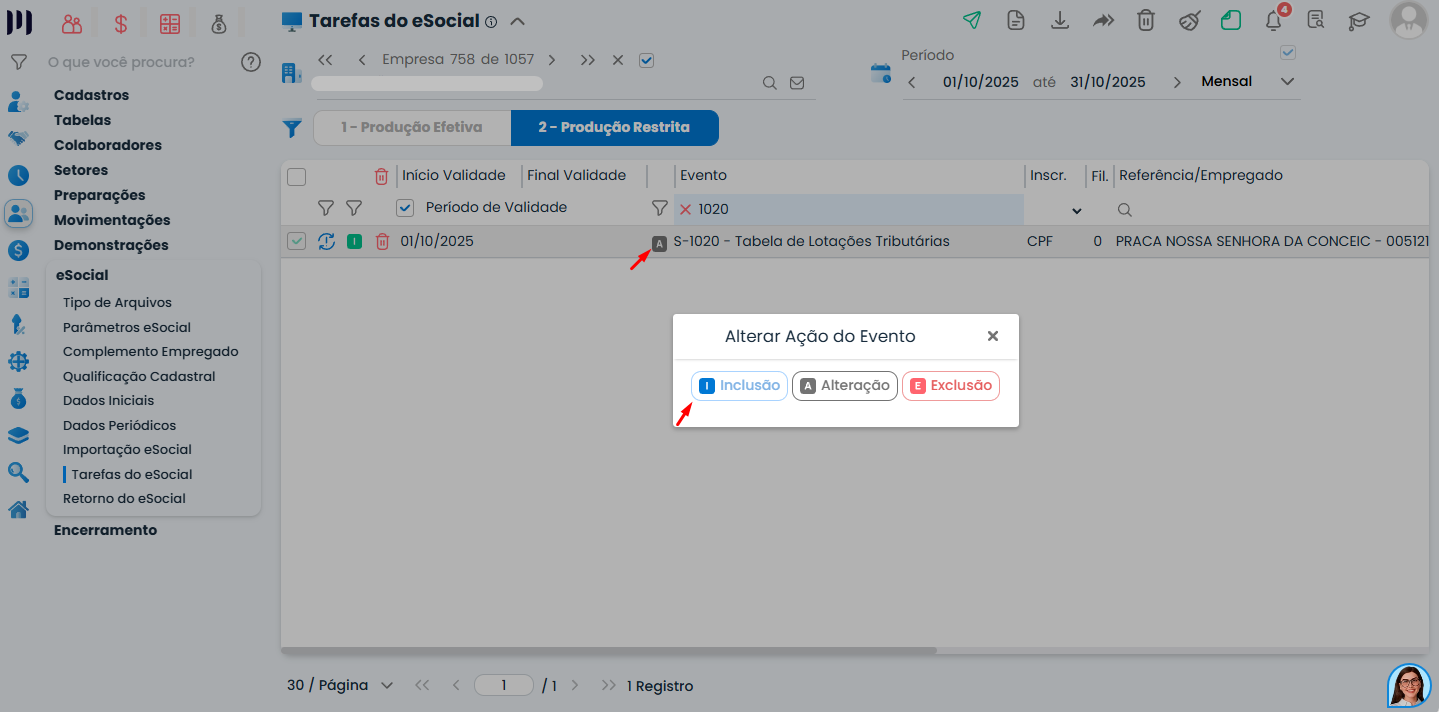Screen dimensions: 1439x712
Task: Click the horizontal scrollbar below the table
Action: point(609,651)
